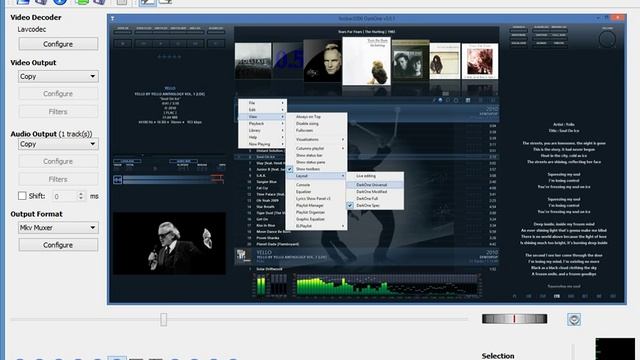Expand the Layout submenu entry

click(x=316, y=176)
